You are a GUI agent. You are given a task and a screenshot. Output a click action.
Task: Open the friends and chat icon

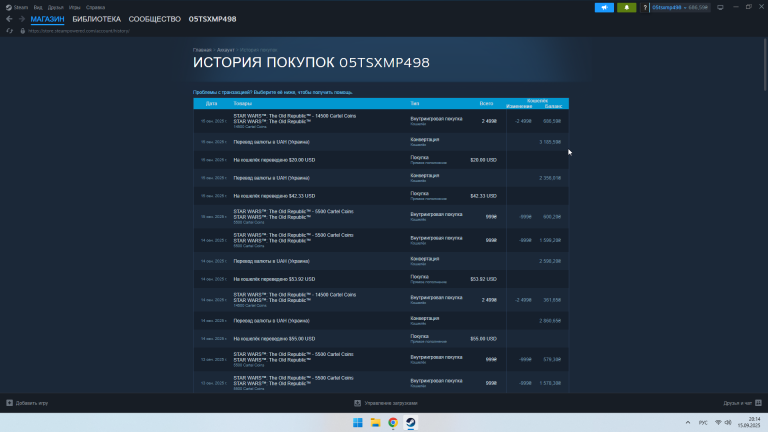[758, 403]
